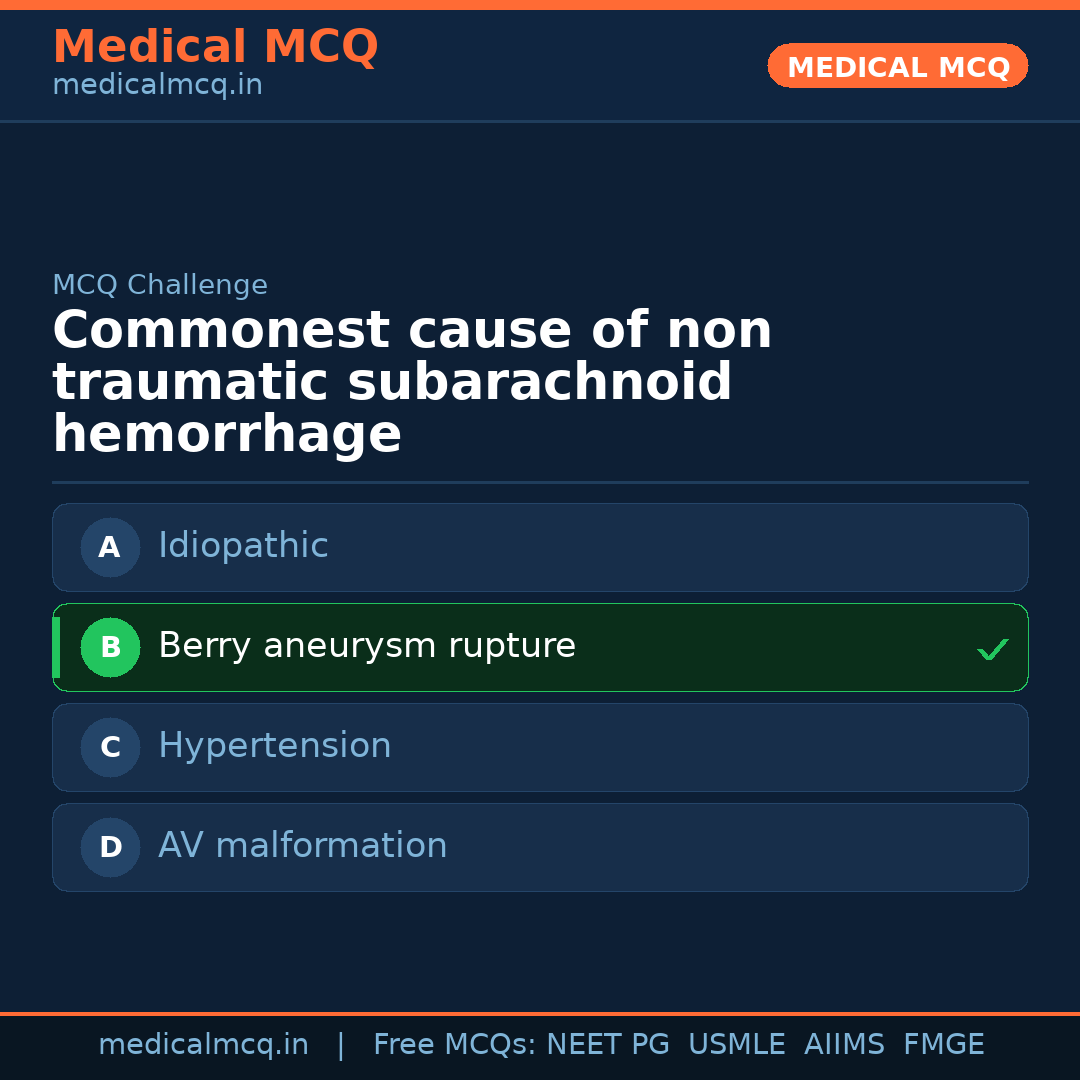Expand details for option B answer
This screenshot has width=1080, height=1080.
(x=366, y=647)
